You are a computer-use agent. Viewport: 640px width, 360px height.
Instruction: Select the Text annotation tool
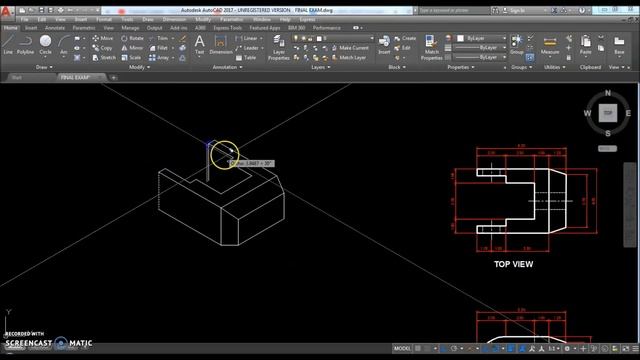click(x=199, y=44)
